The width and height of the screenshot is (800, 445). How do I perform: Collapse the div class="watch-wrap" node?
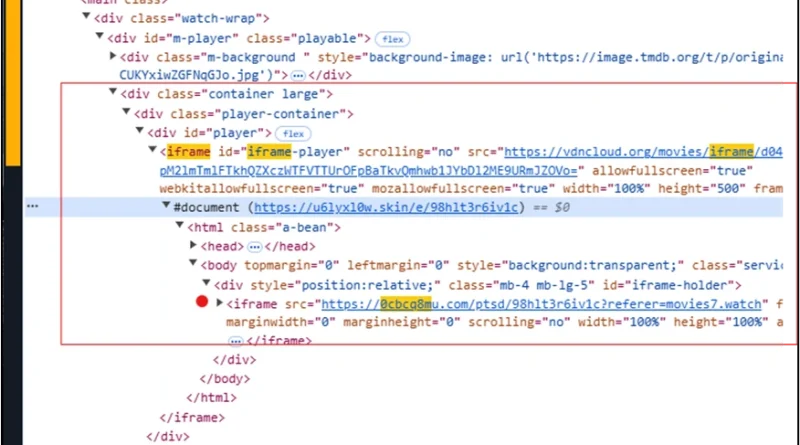[x=86, y=16]
